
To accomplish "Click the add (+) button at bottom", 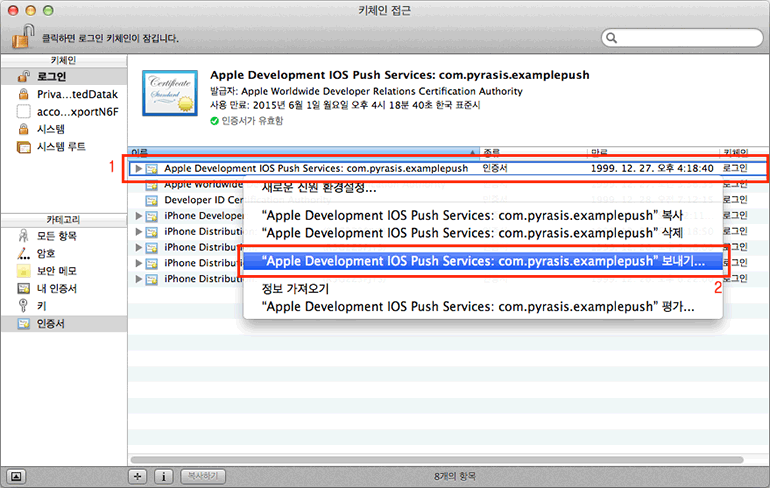I will click(x=138, y=476).
